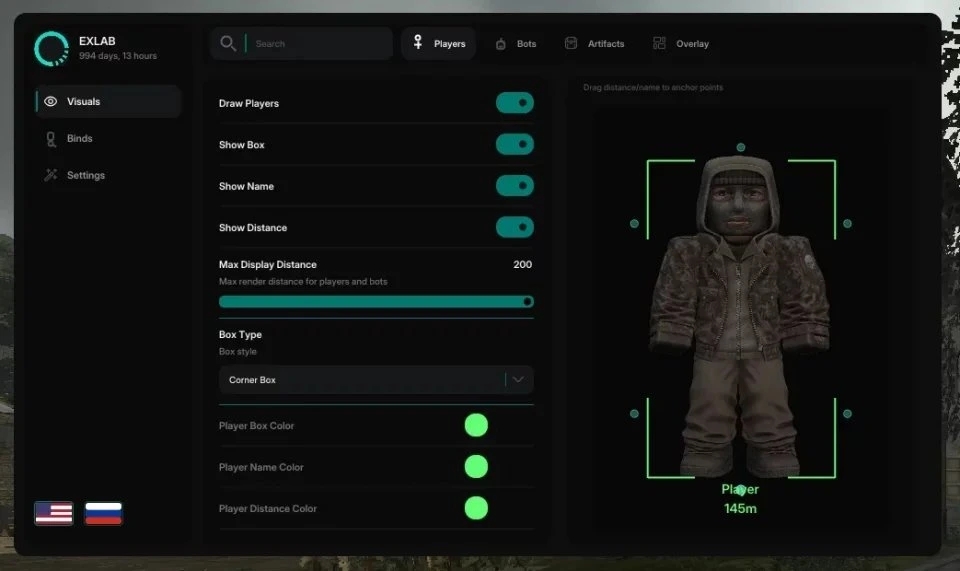Viewport: 960px width, 571px height.
Task: Click the Draw Players label
Action: (249, 103)
